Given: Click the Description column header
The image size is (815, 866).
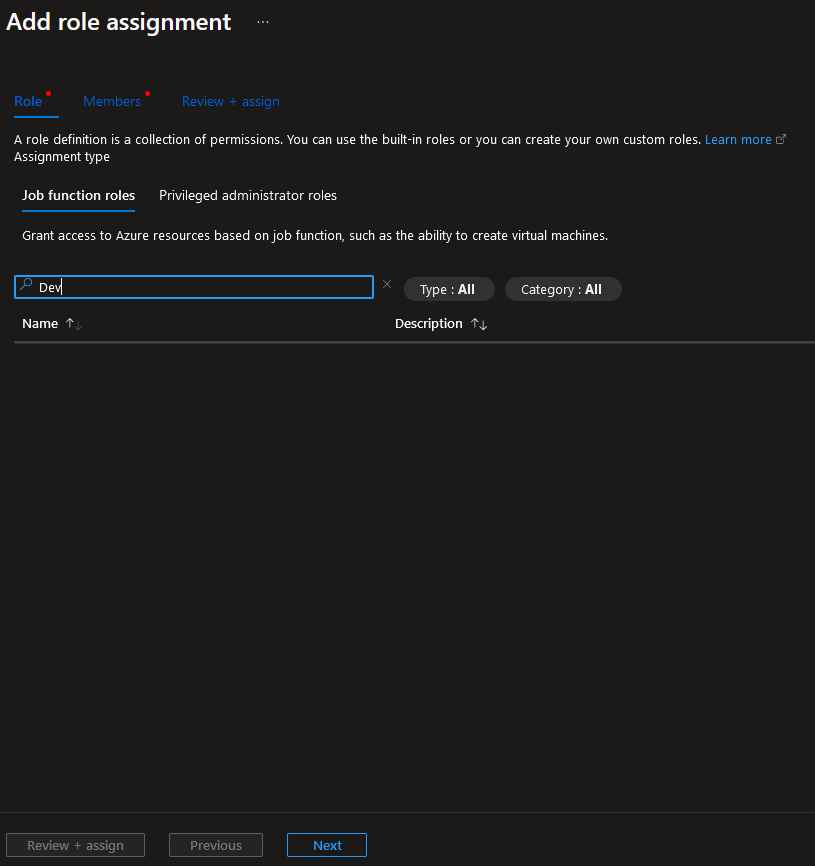Looking at the screenshot, I should coord(428,324).
